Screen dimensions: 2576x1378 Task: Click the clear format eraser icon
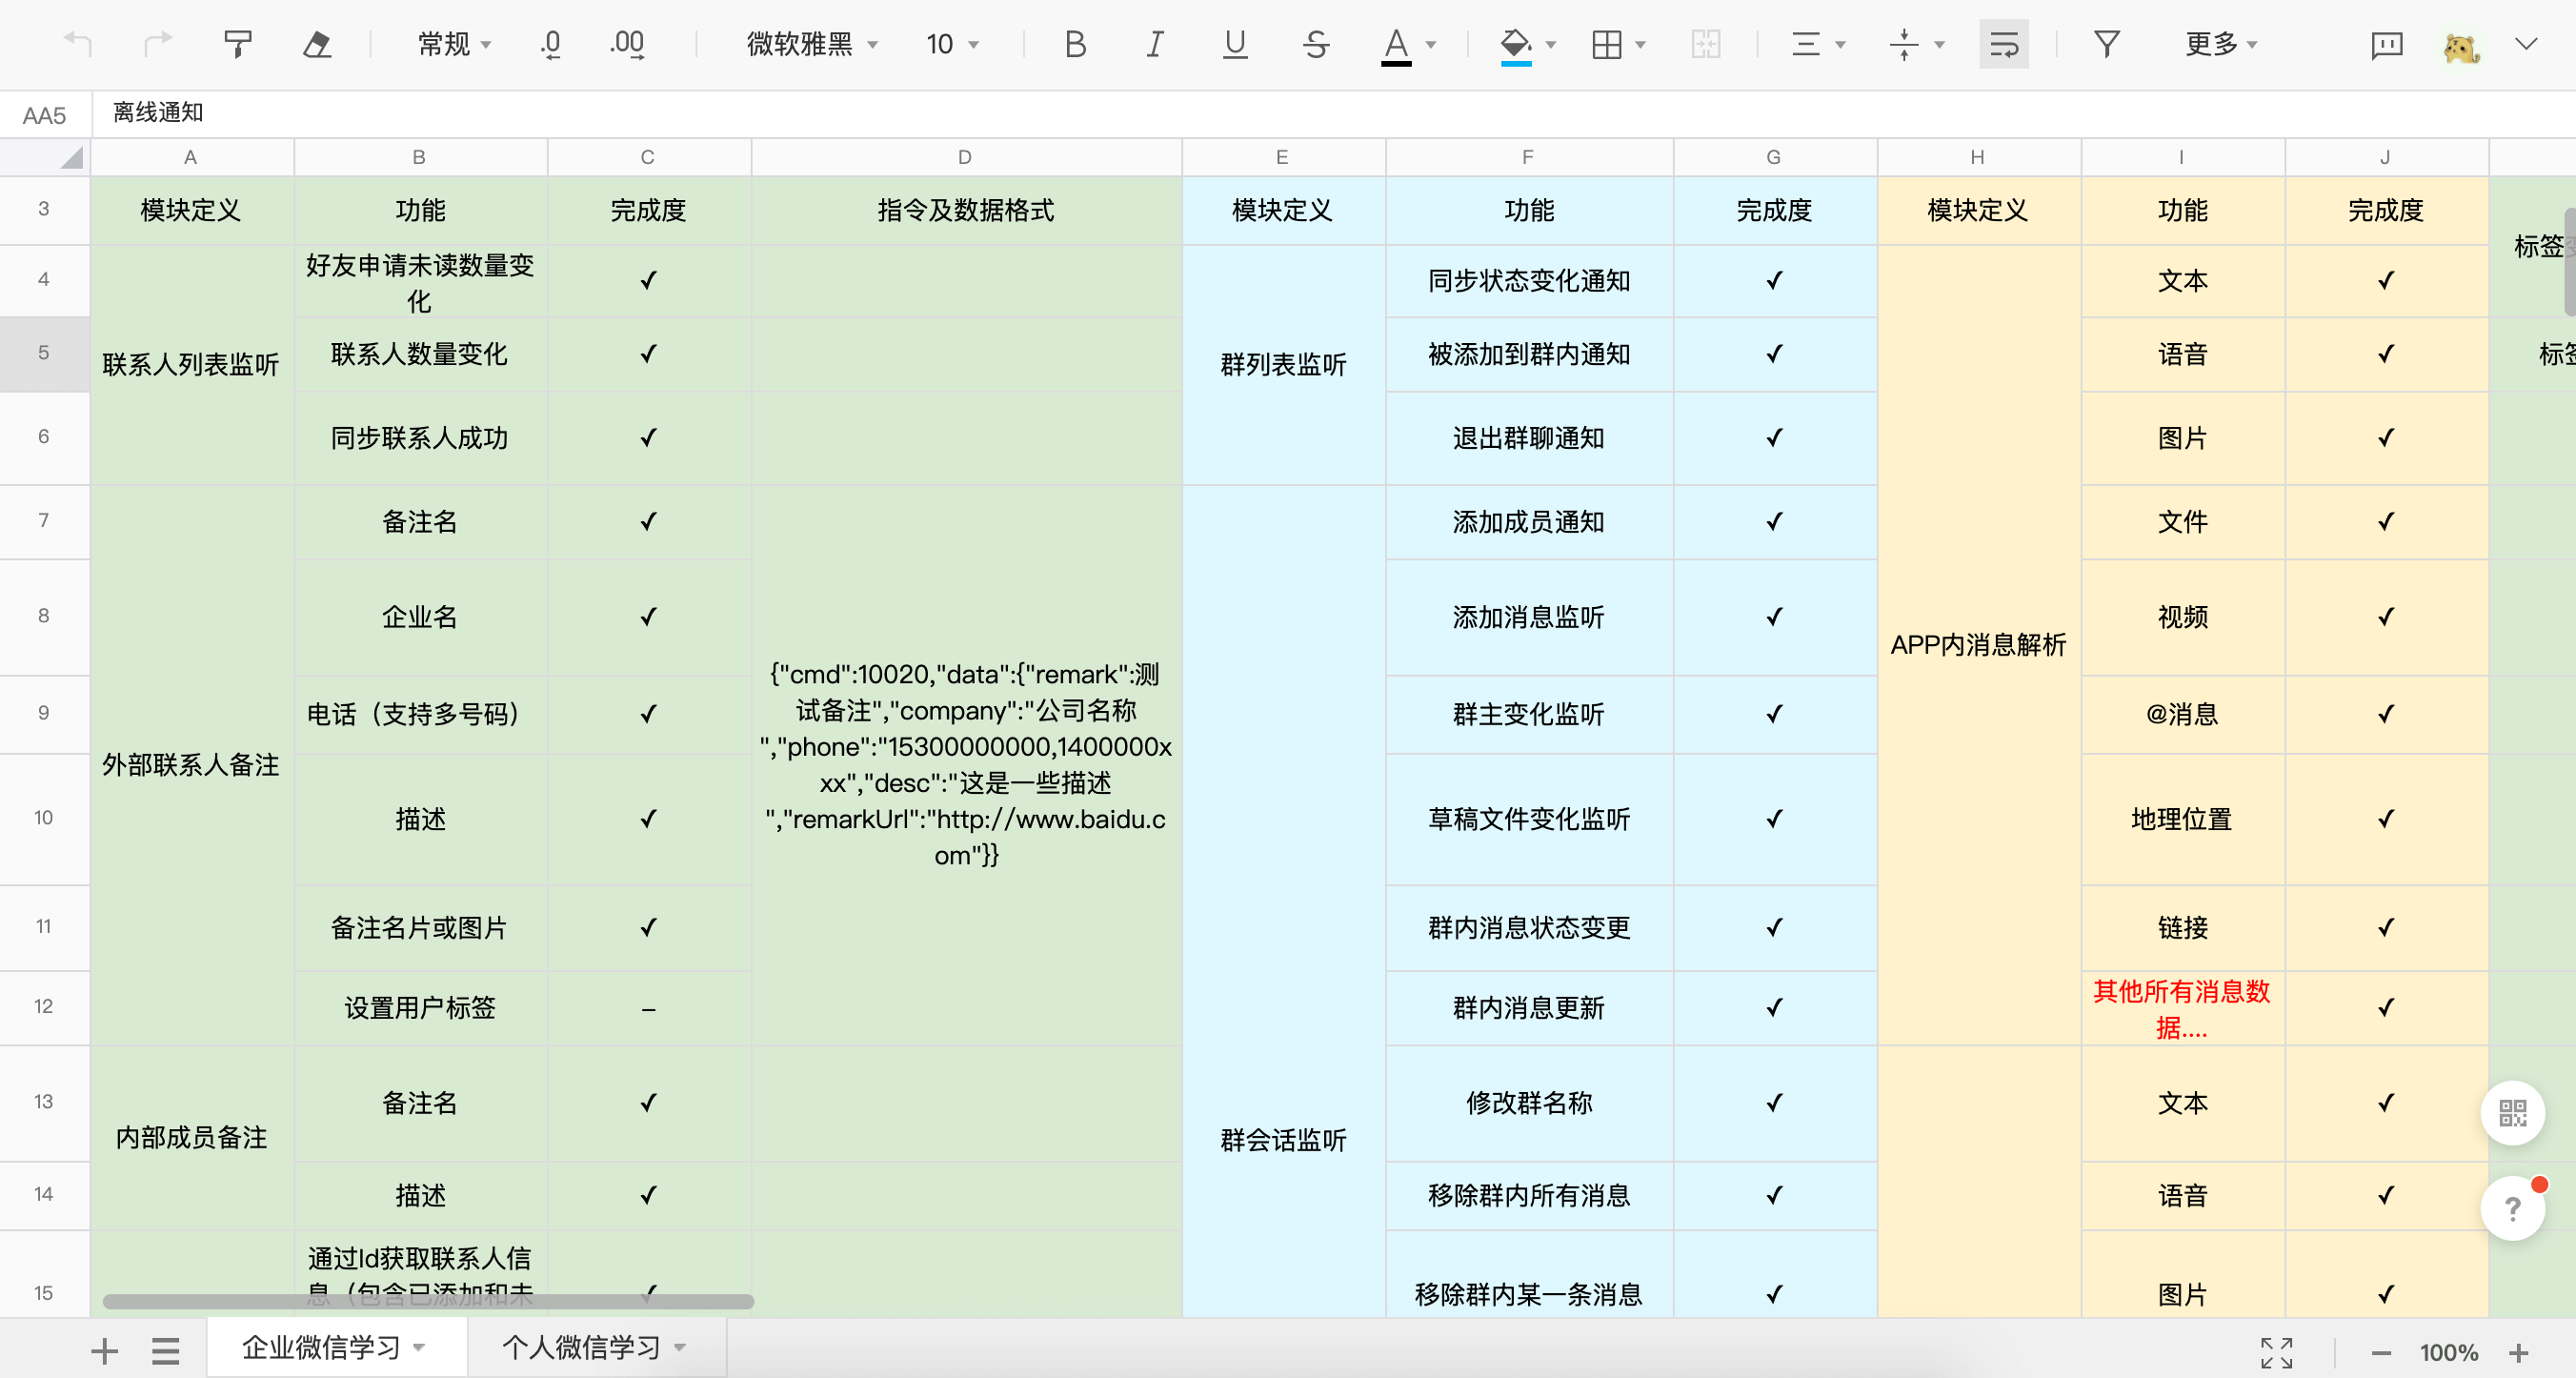tap(317, 44)
